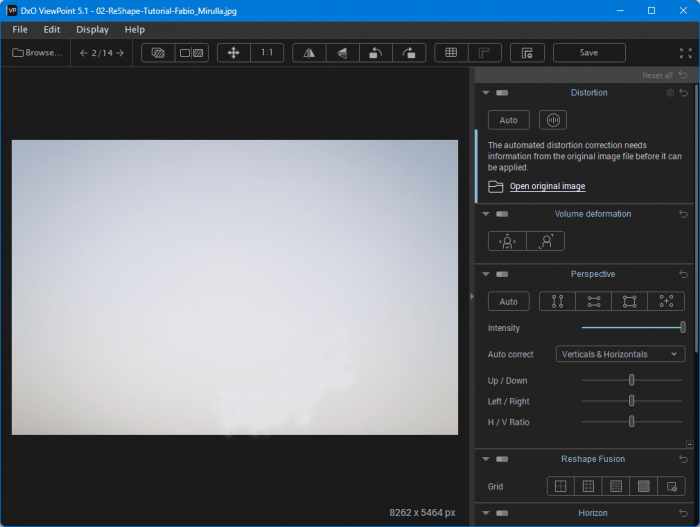
Task: Collapse the Horizon panel
Action: (x=486, y=513)
